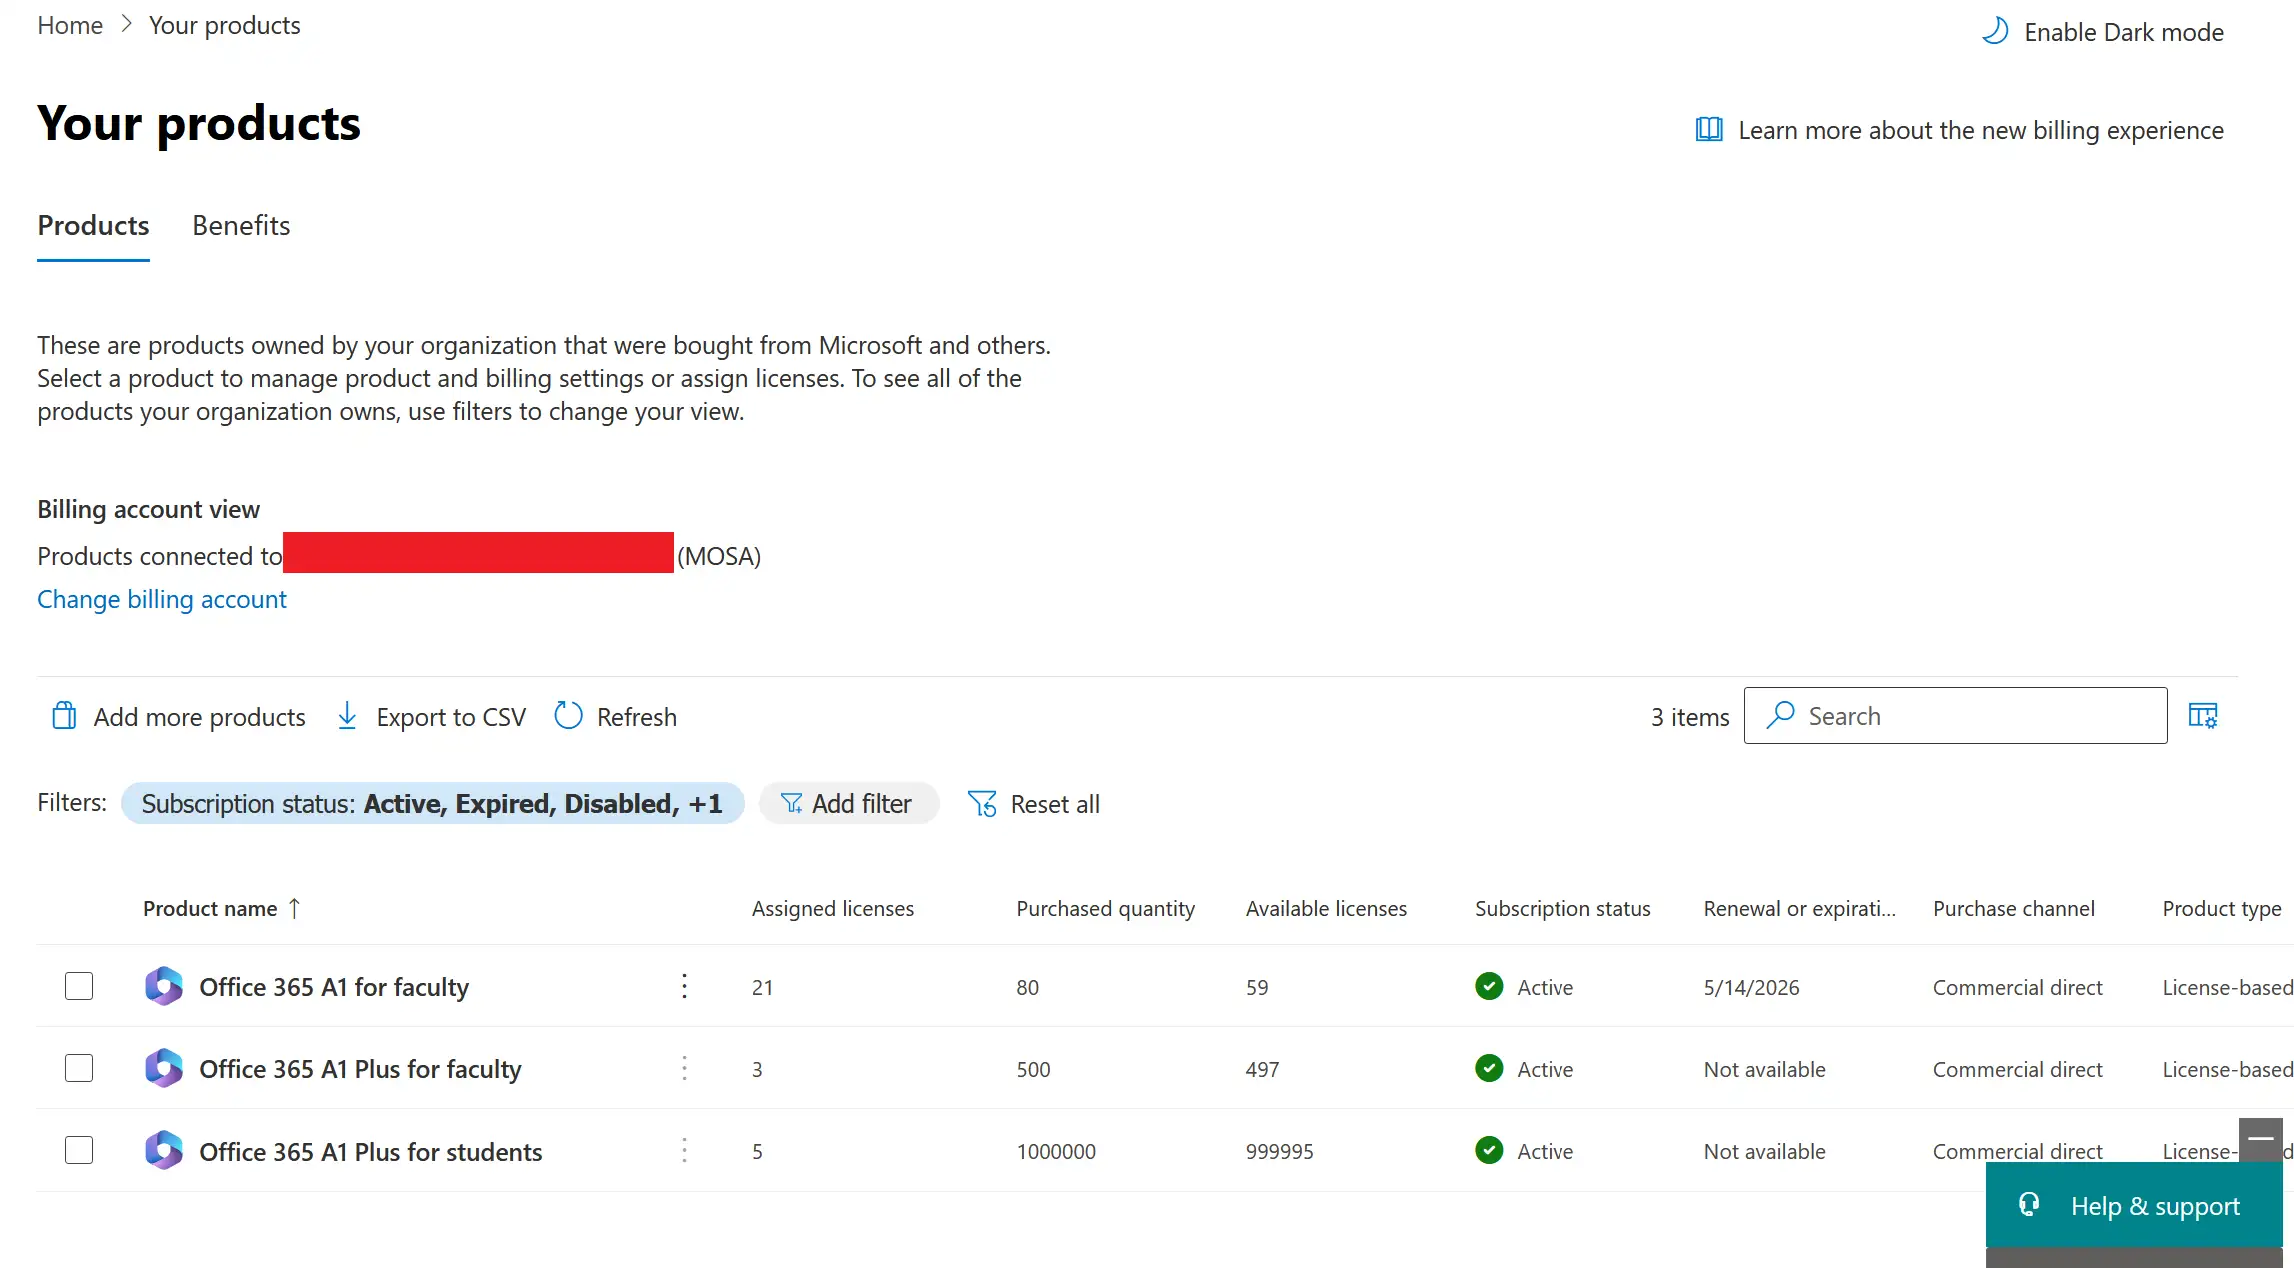Open more actions for Office 365 A1 for faculty
The height and width of the screenshot is (1268, 2294).
click(684, 987)
